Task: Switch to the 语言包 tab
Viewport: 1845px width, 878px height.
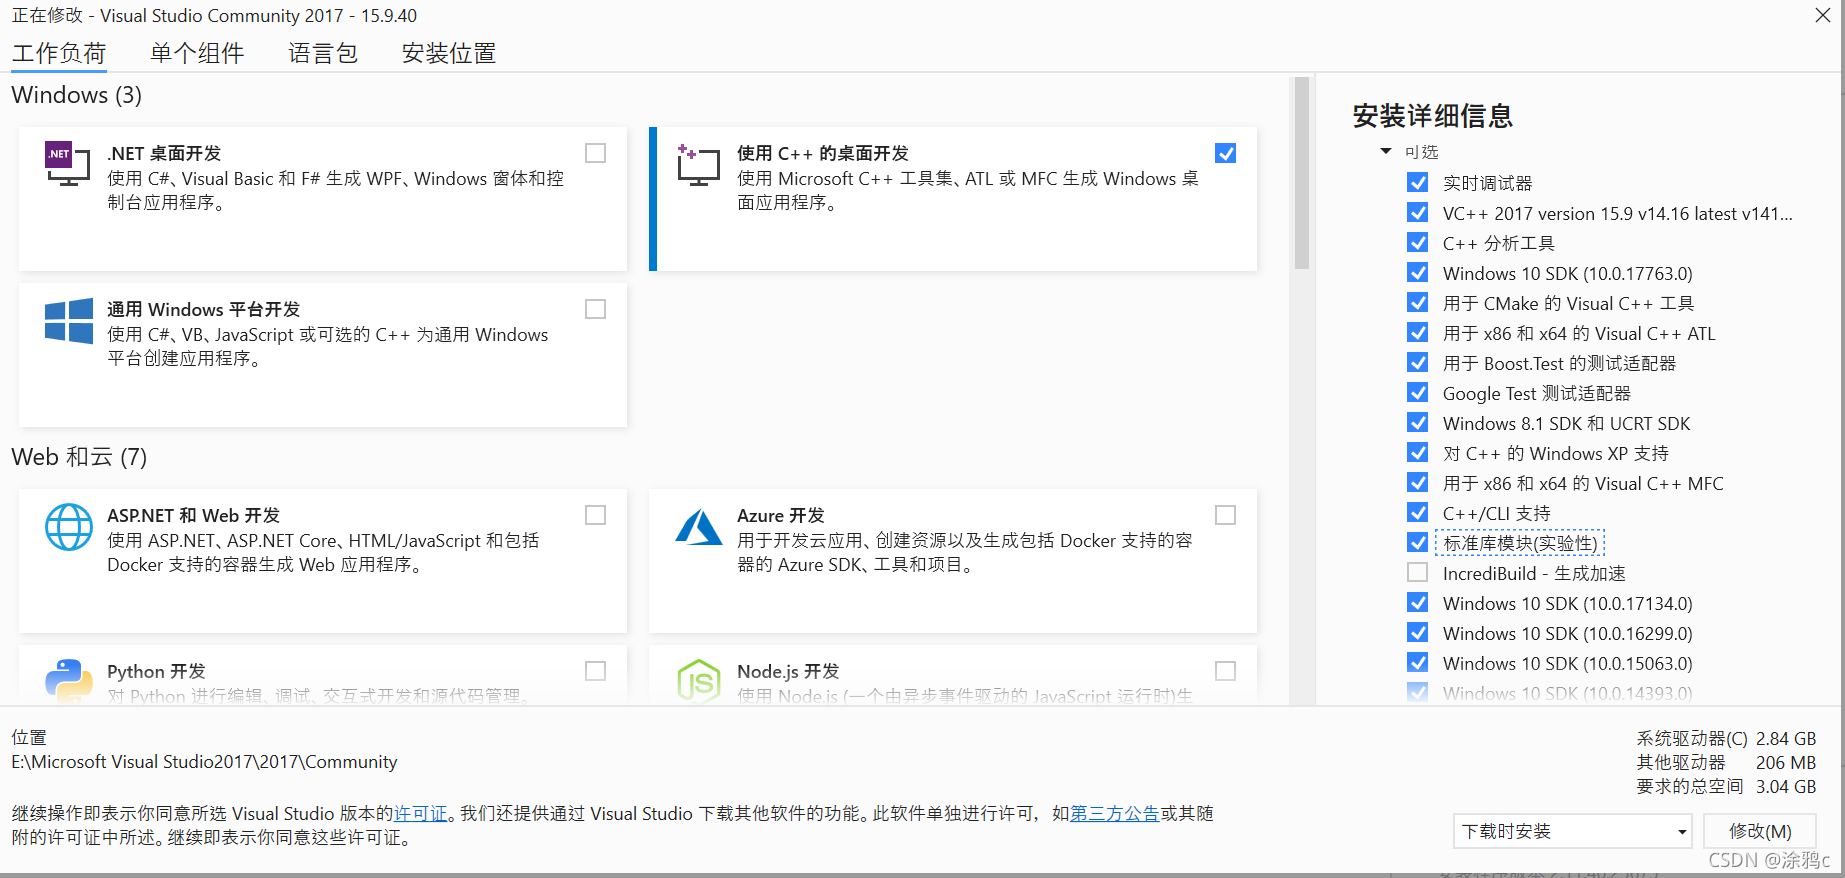Action: click(323, 53)
